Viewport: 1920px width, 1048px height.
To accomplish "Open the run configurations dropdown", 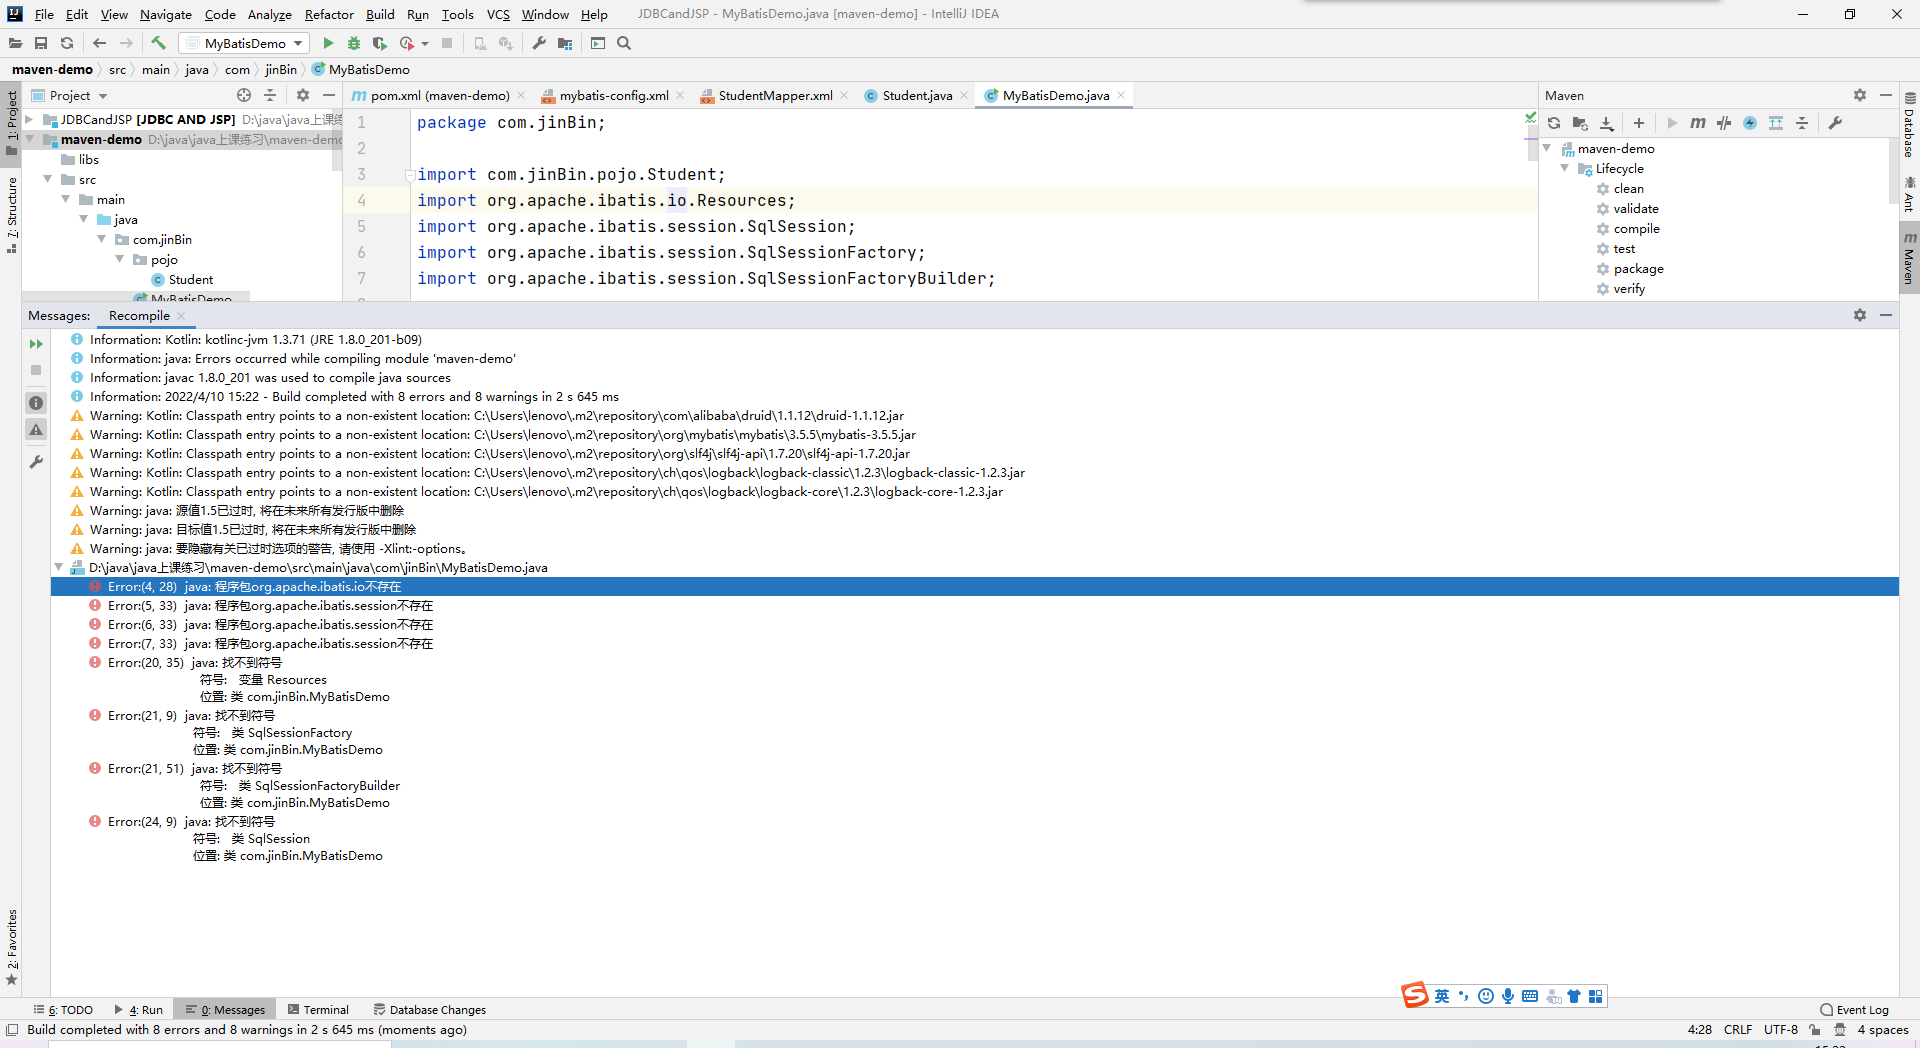I will tap(300, 43).
